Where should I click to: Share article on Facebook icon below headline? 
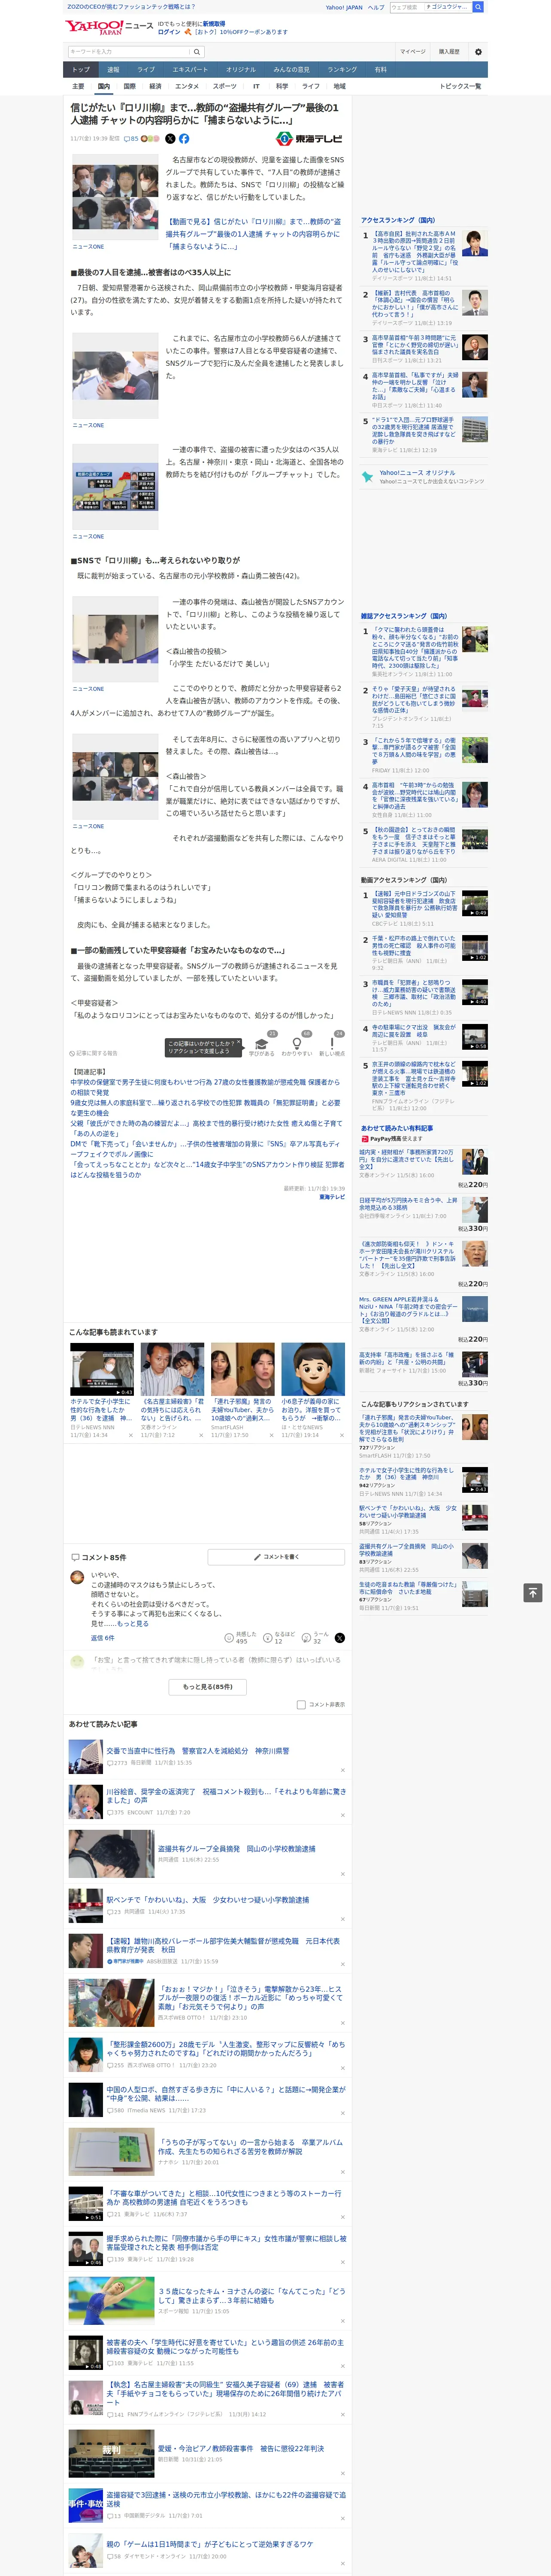(184, 139)
